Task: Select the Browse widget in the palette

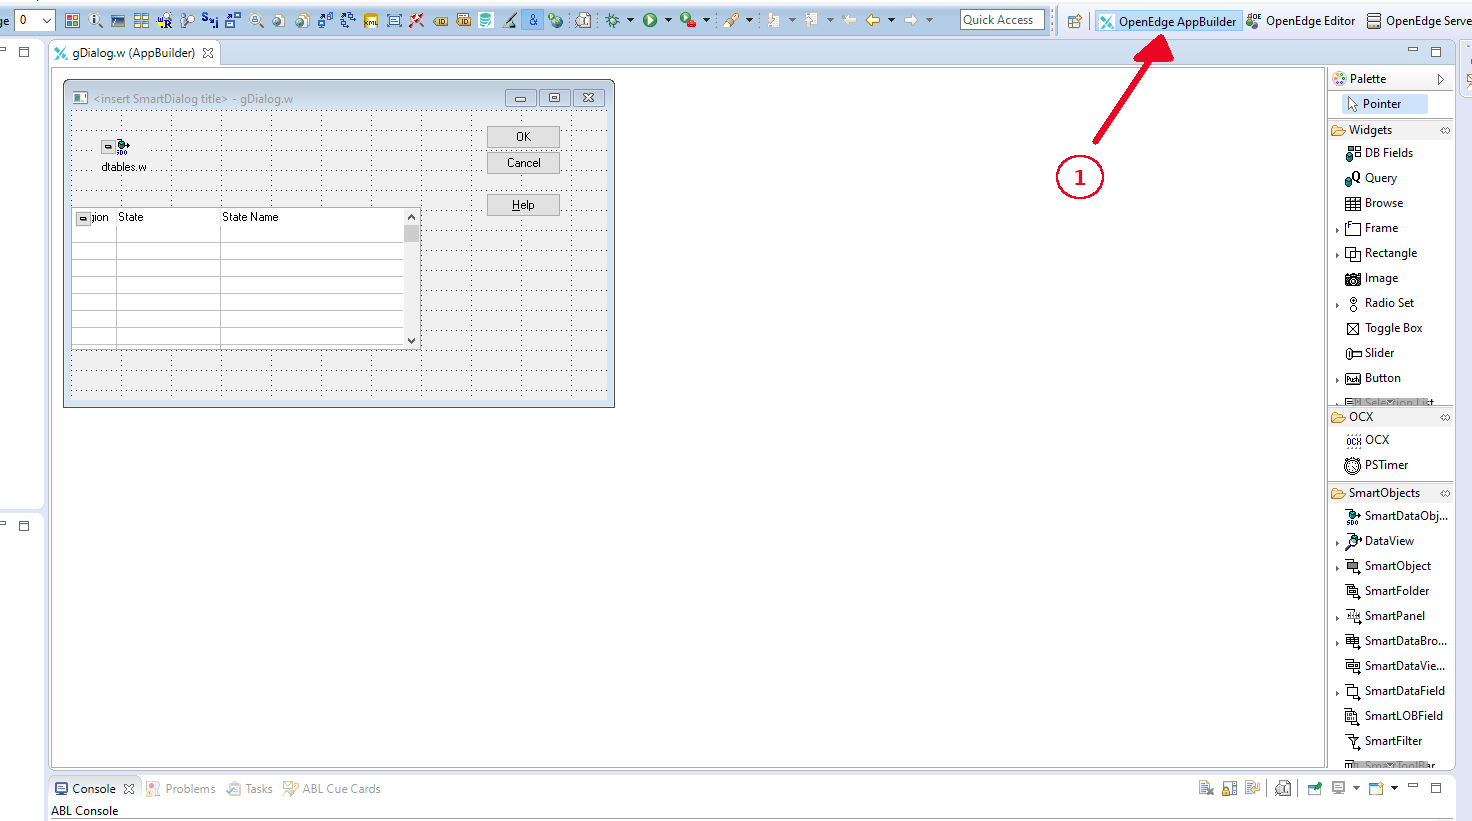Action: pos(1374,203)
